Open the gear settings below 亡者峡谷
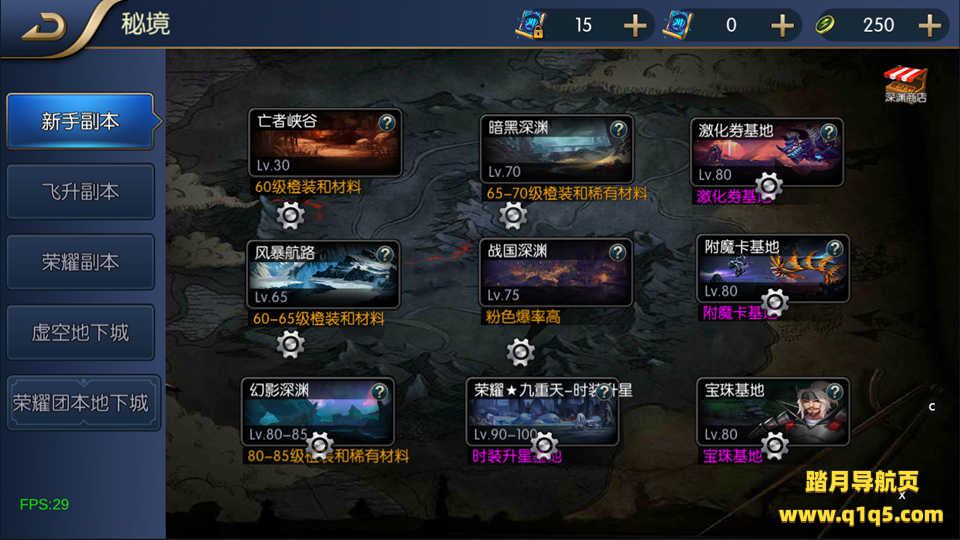960x540 pixels. (290, 215)
